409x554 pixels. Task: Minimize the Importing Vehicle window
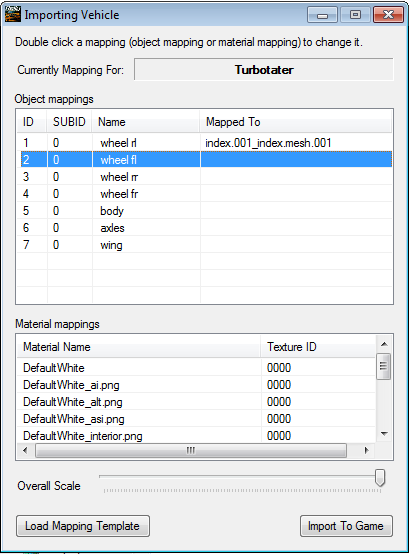pyautogui.click(x=322, y=15)
